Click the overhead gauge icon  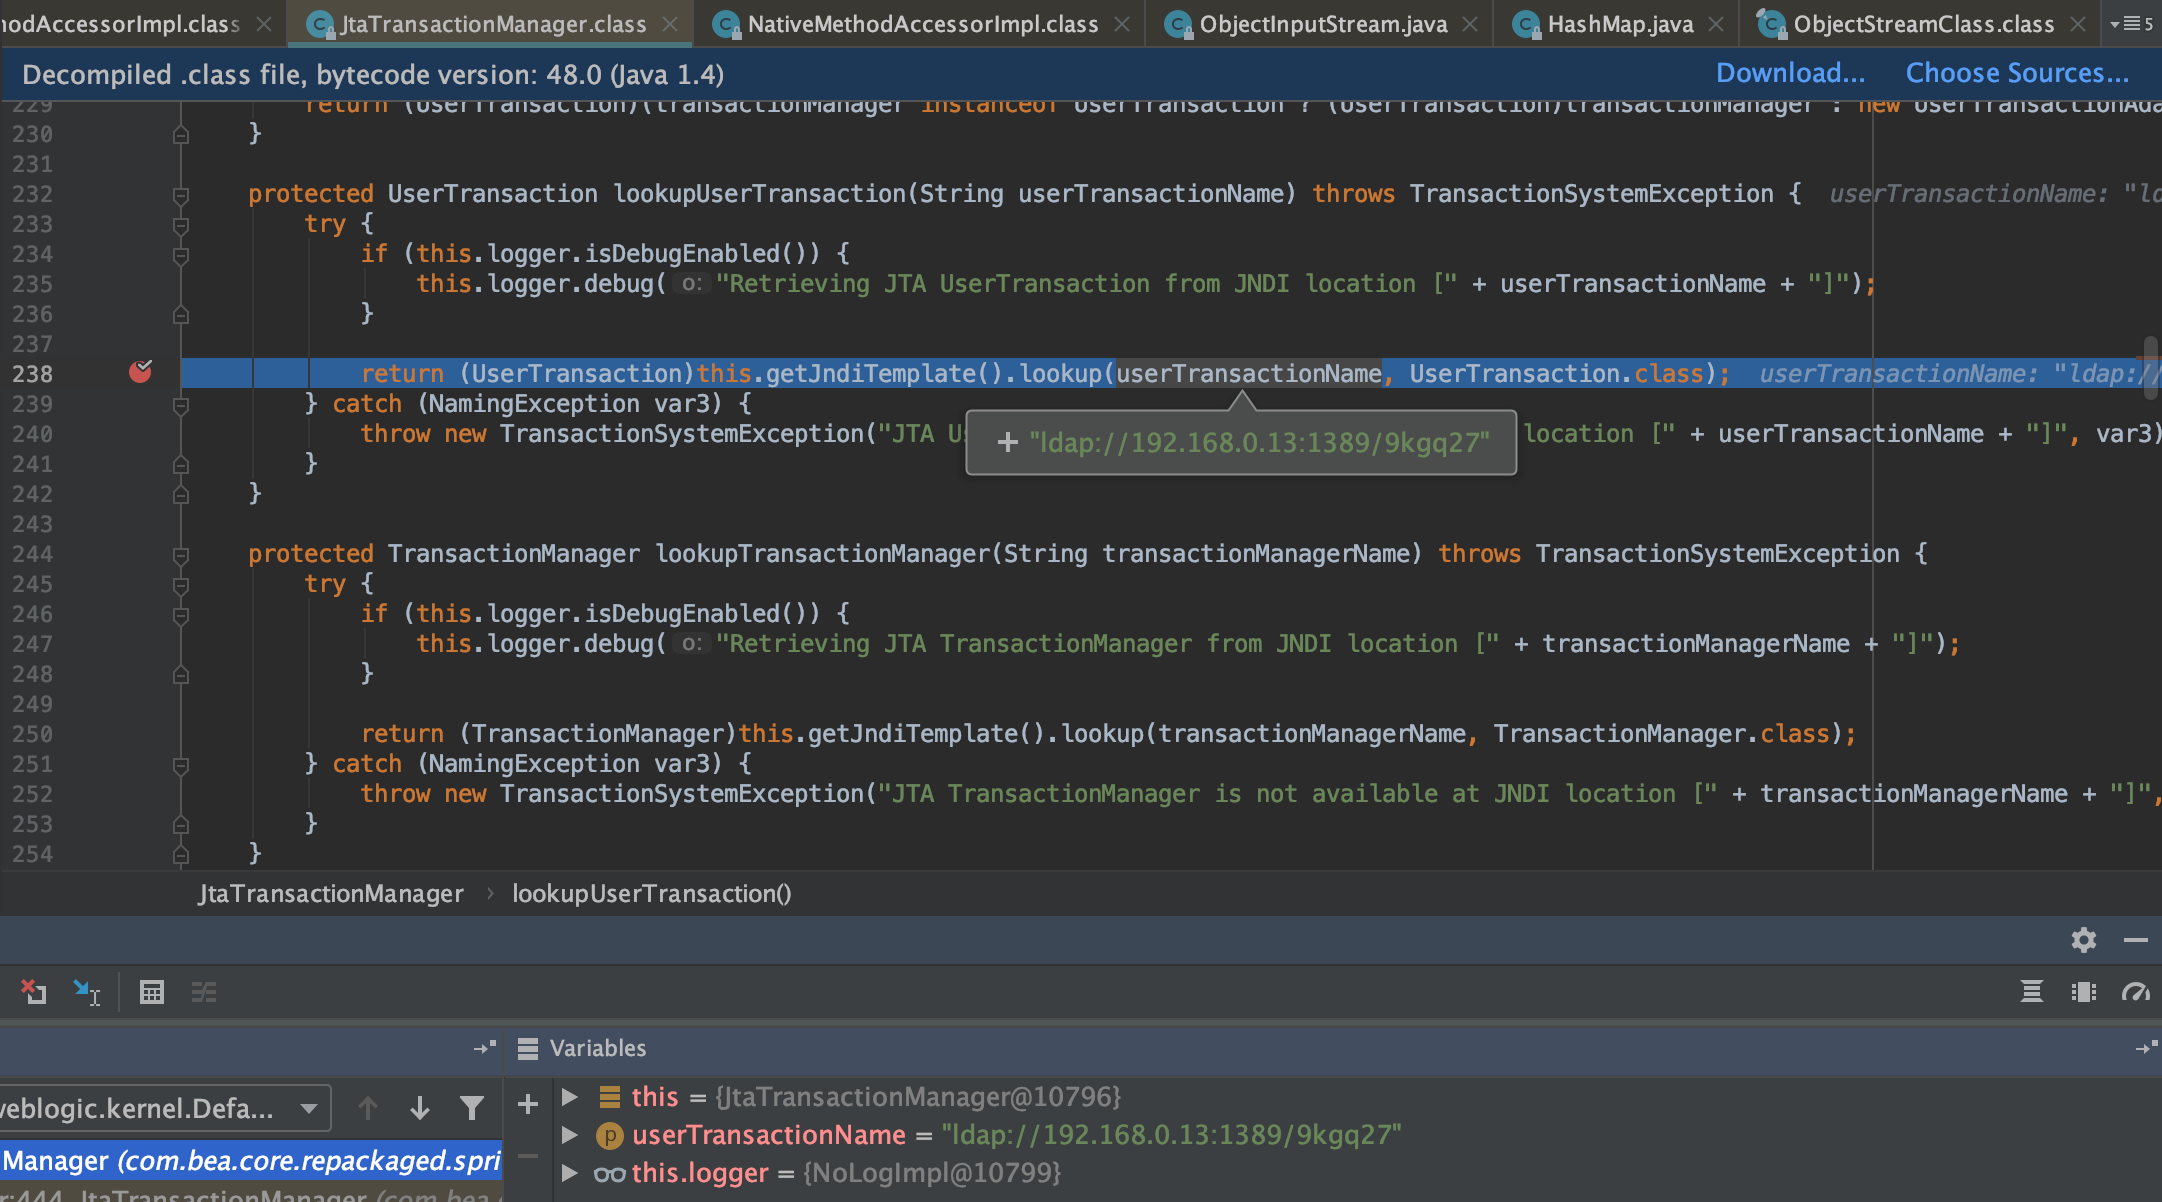tap(2137, 992)
